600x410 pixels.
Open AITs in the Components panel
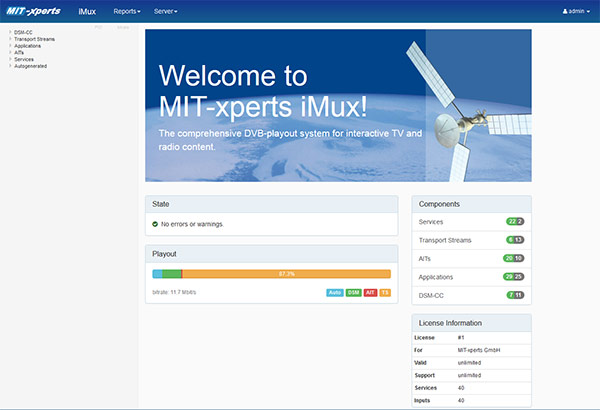[x=471, y=258]
